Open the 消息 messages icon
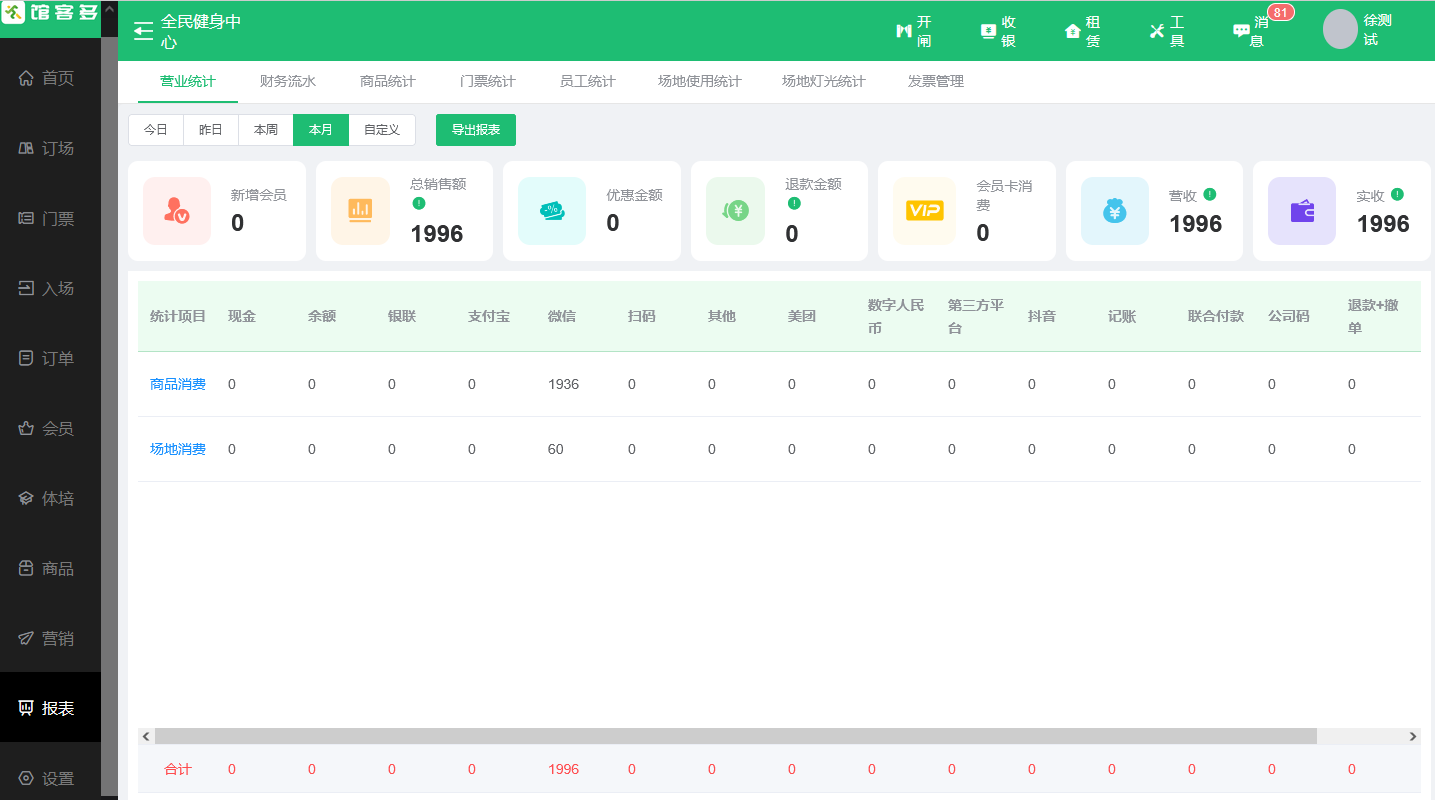The image size is (1435, 800). (x=1241, y=31)
